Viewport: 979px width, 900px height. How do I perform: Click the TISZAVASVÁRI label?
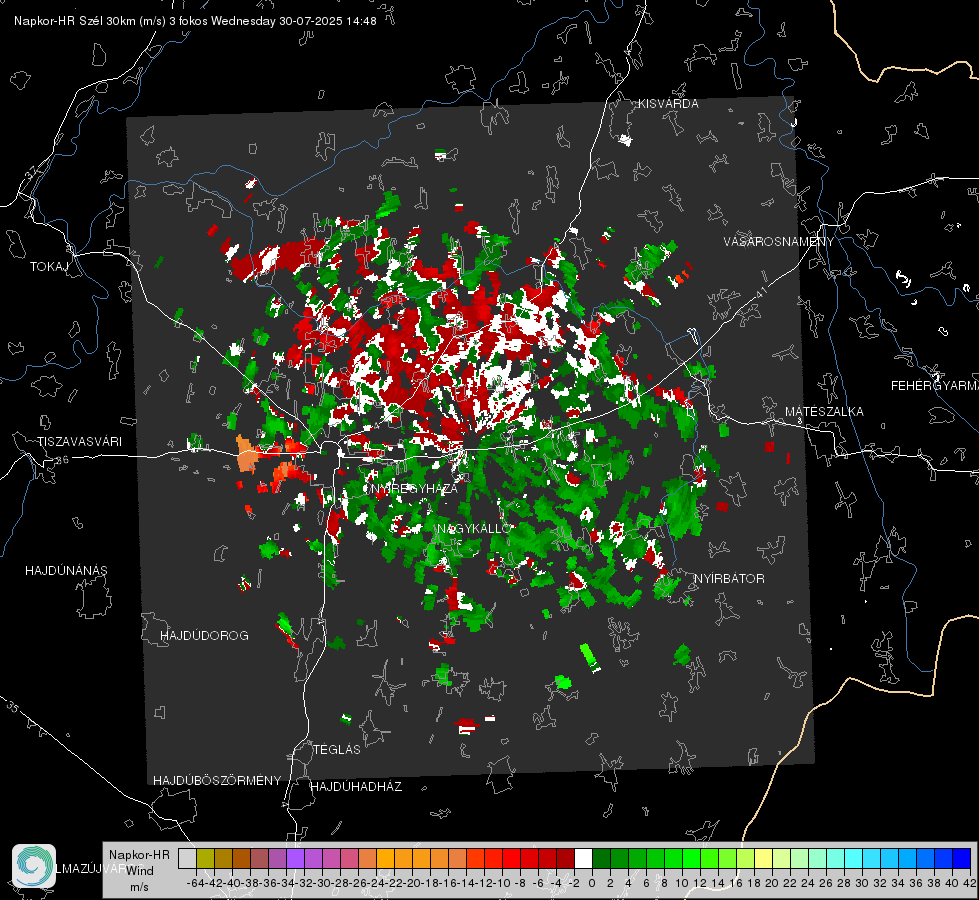tap(79, 442)
